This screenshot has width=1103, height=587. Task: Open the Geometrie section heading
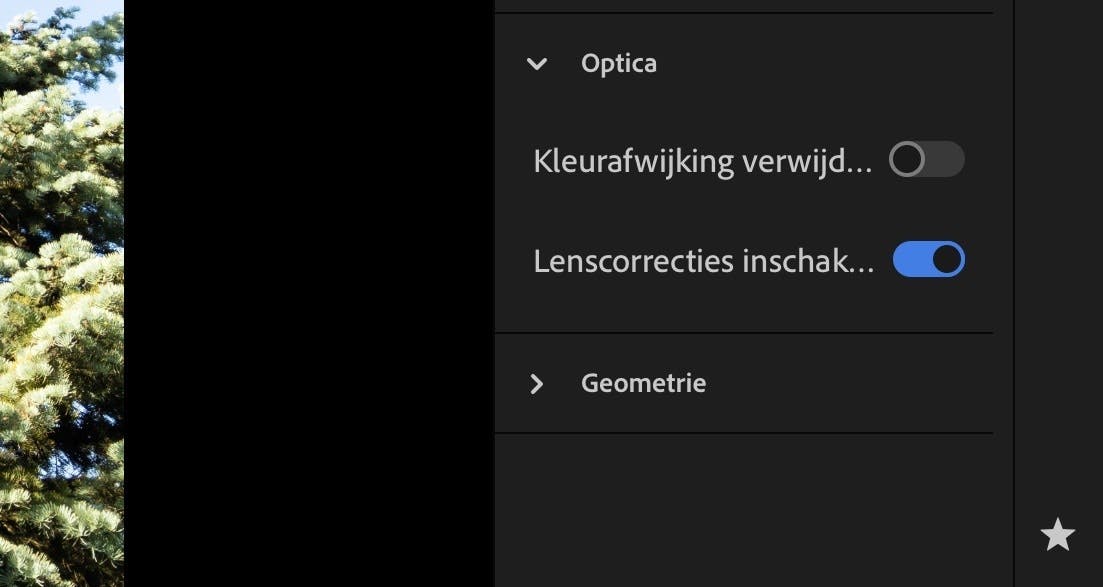click(x=643, y=383)
